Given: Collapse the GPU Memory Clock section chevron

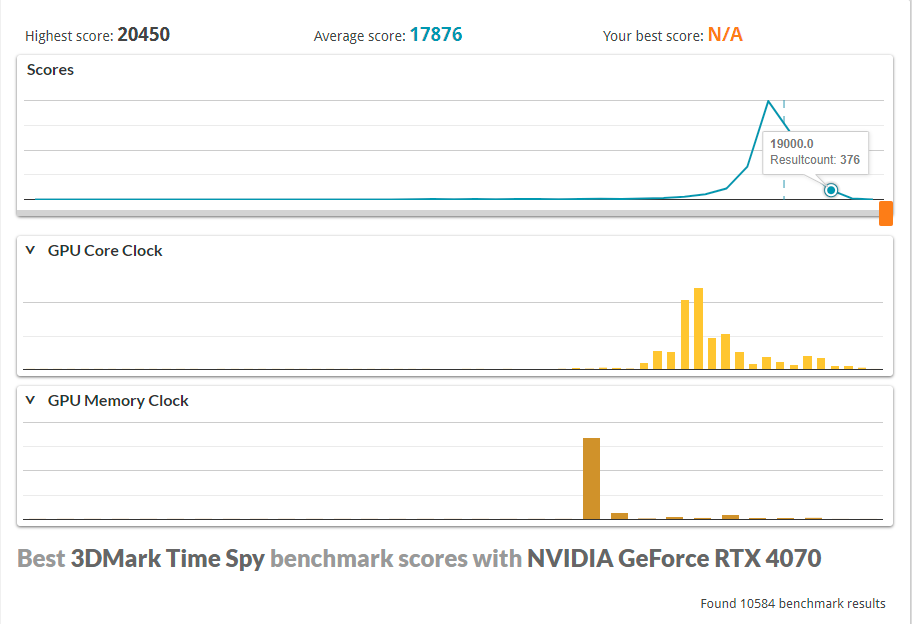Looking at the screenshot, I should [31, 401].
